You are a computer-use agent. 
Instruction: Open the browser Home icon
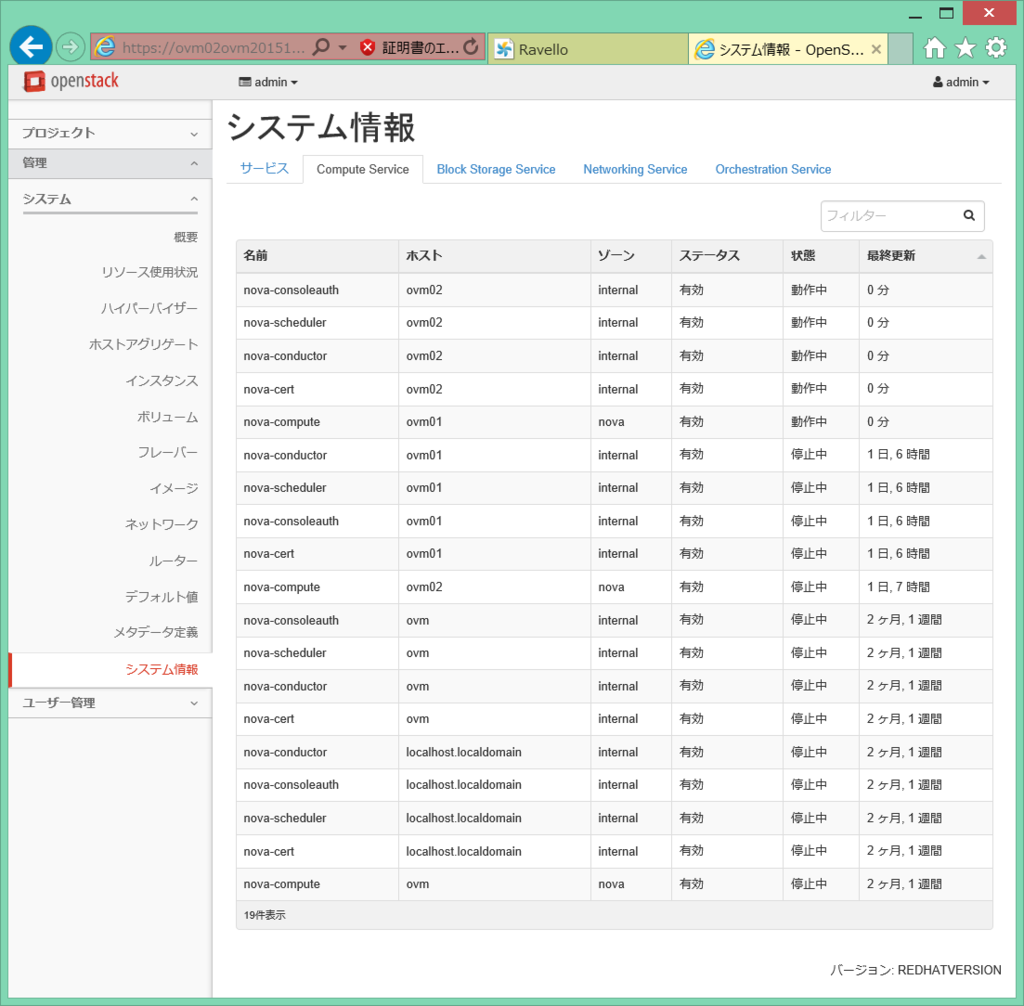[935, 48]
